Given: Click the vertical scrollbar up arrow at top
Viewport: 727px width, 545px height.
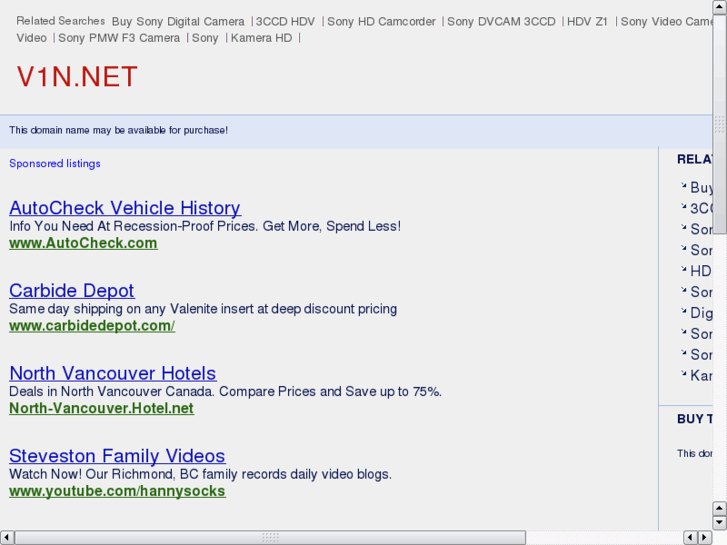Looking at the screenshot, I should tap(719, 6).
